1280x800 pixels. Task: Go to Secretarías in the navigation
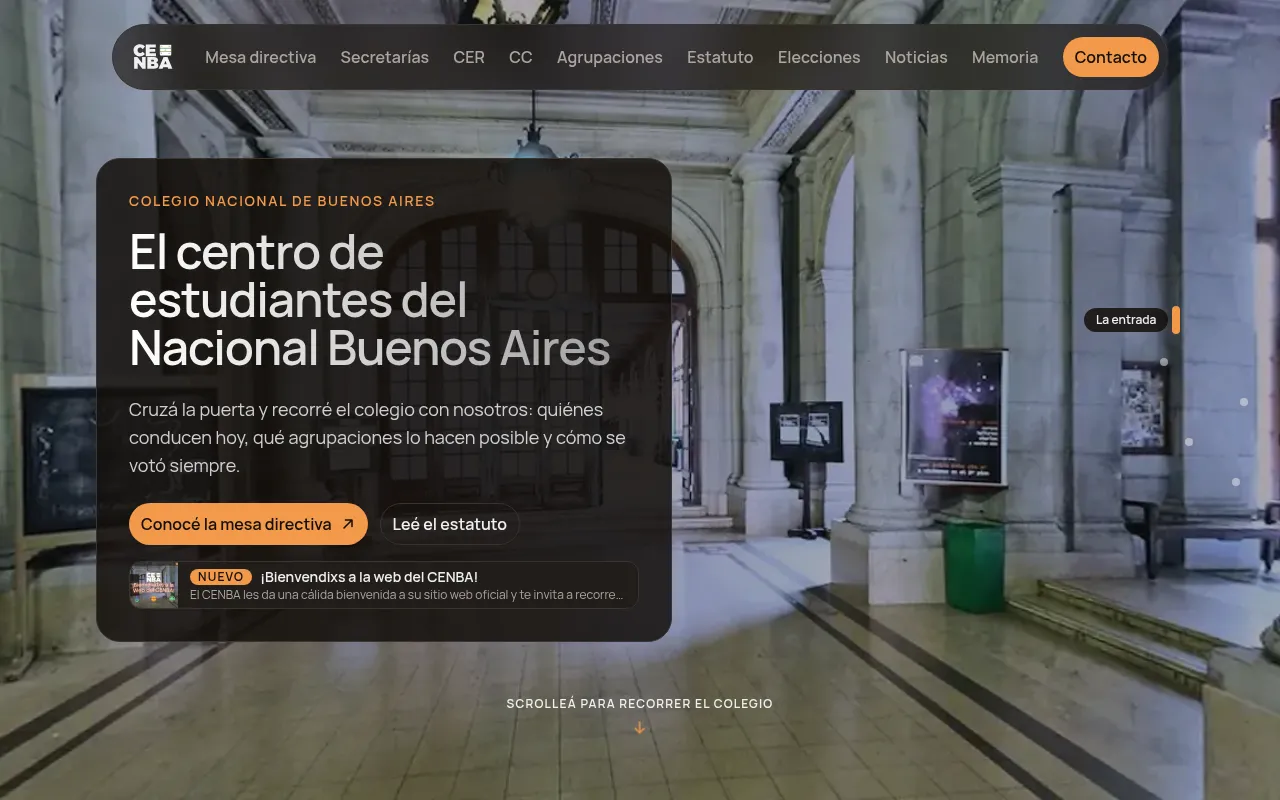pos(385,57)
